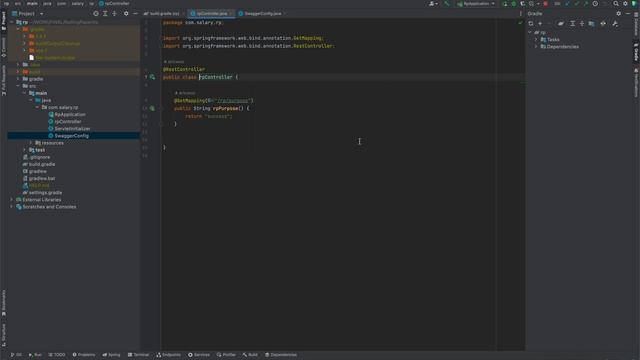Toggle the Project tool window stripe button

(4, 20)
